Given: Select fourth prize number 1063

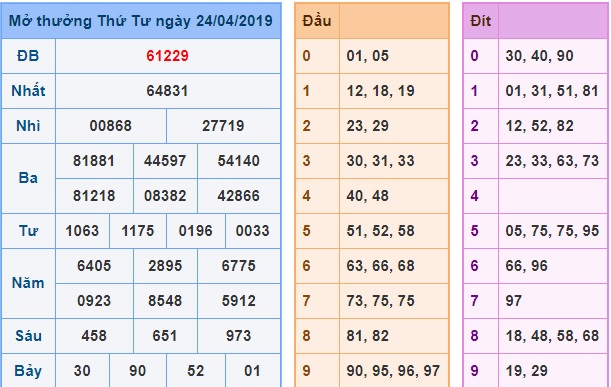Looking at the screenshot, I should (x=82, y=231).
